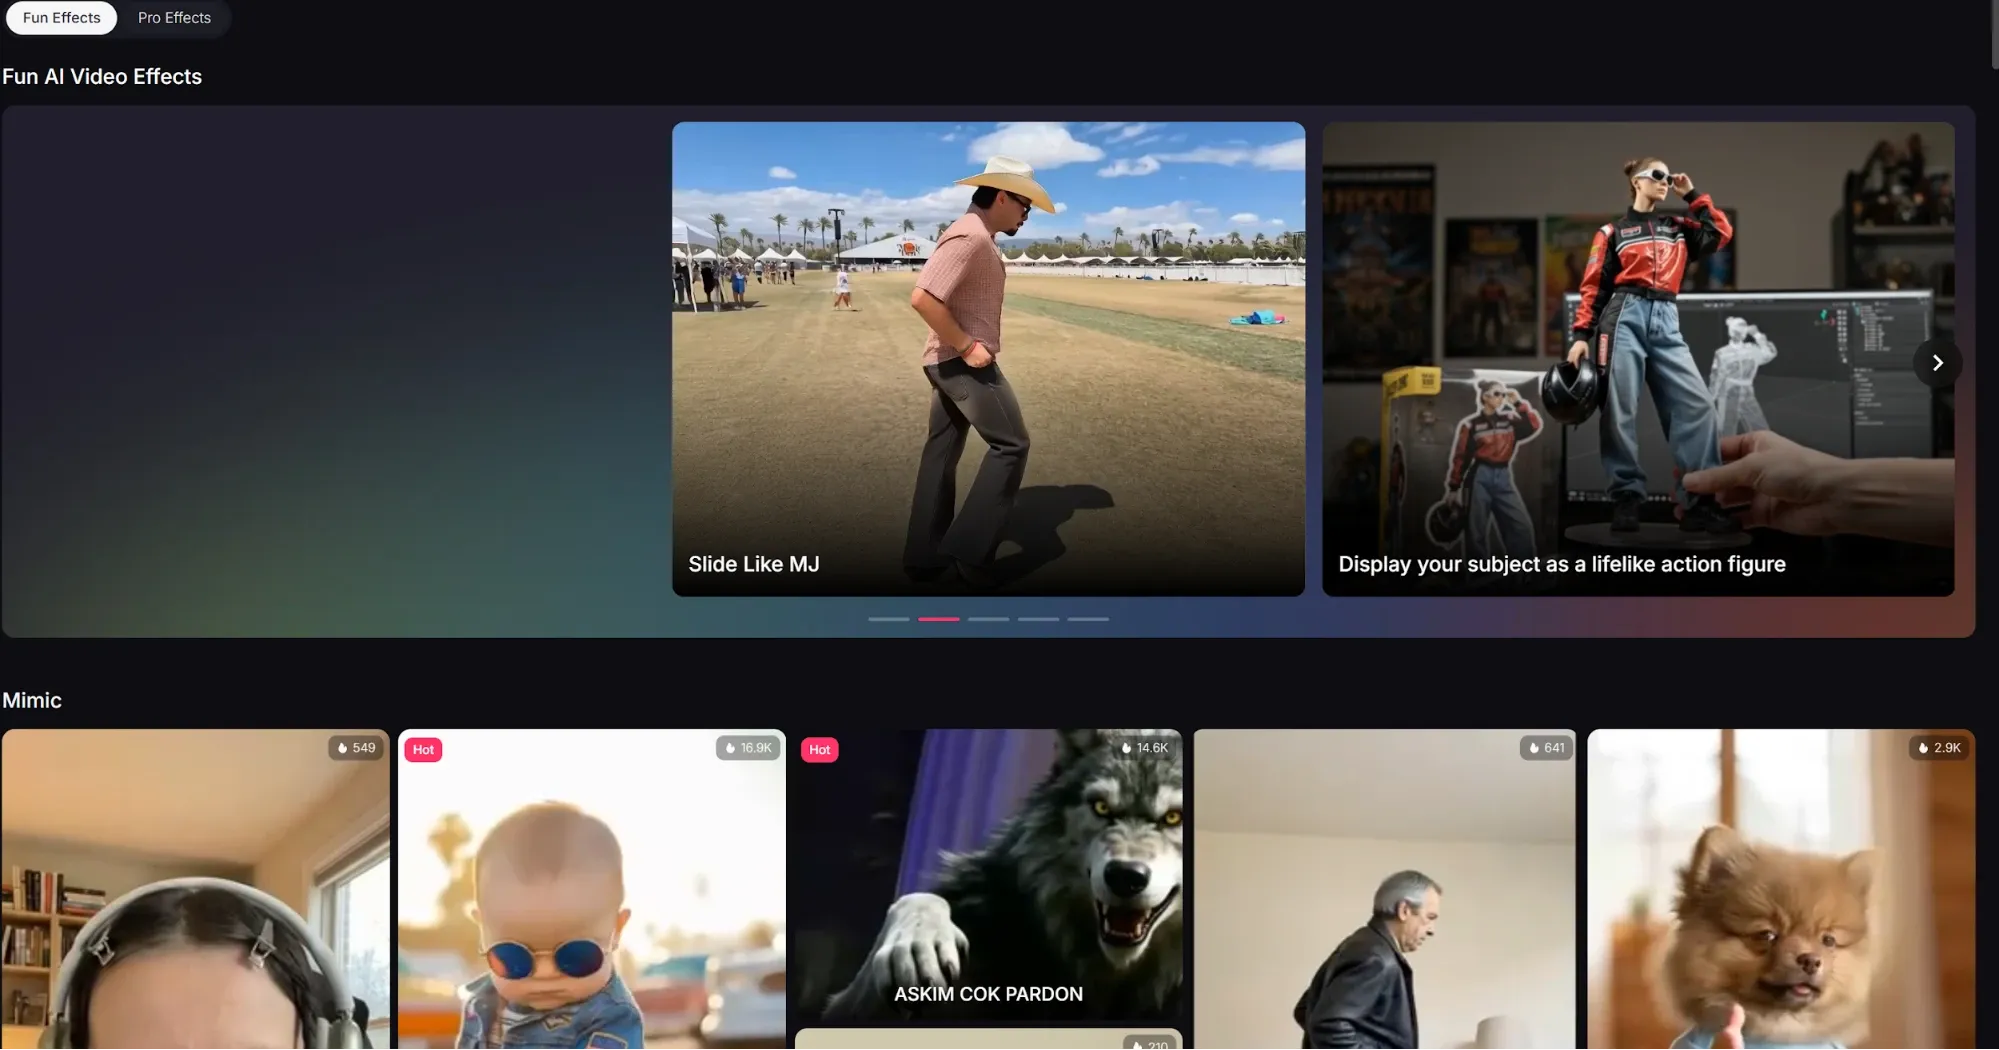Jump to the third carousel slide indicator

pos(988,619)
